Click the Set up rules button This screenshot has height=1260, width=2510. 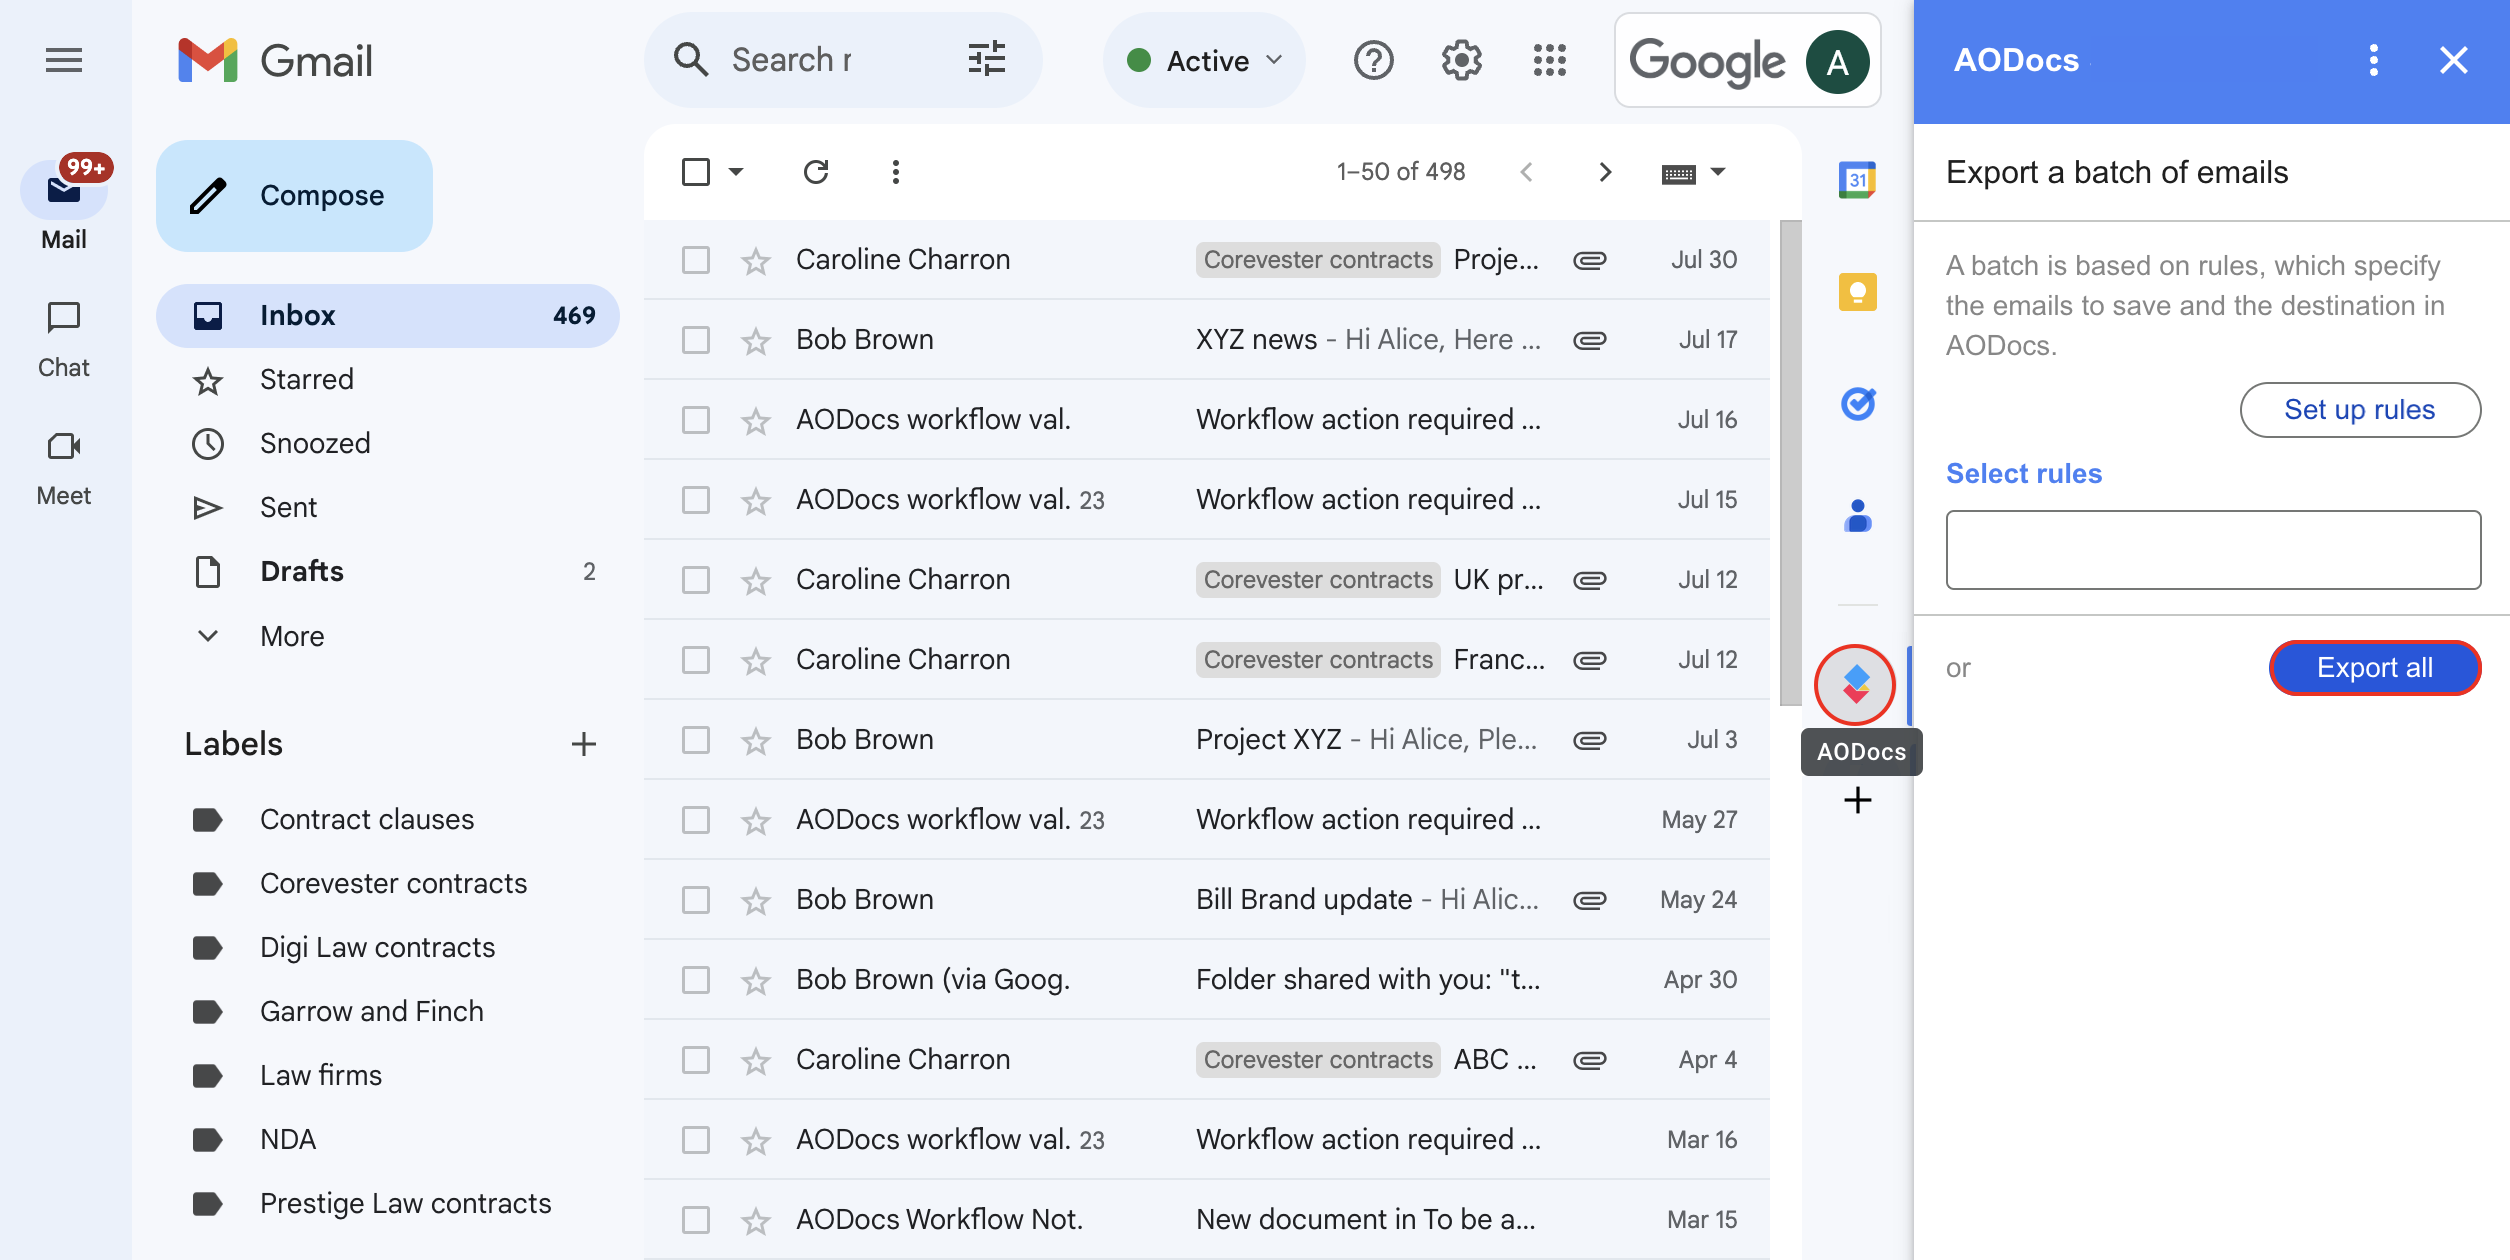2359,410
